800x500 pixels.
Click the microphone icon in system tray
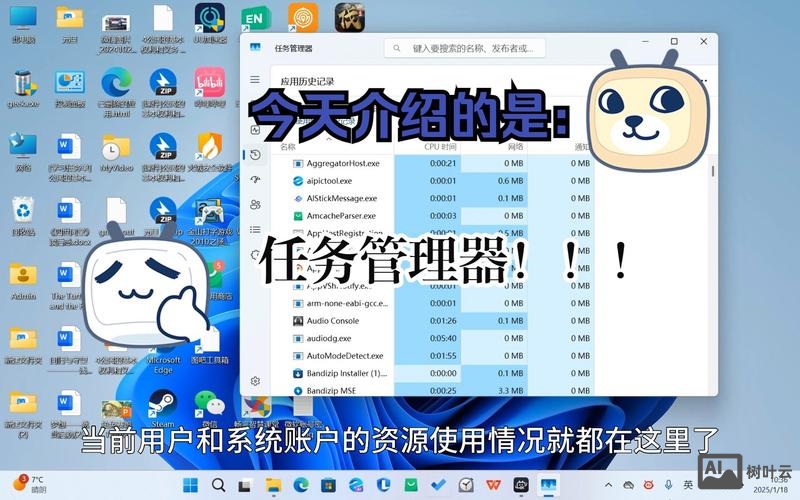668,485
